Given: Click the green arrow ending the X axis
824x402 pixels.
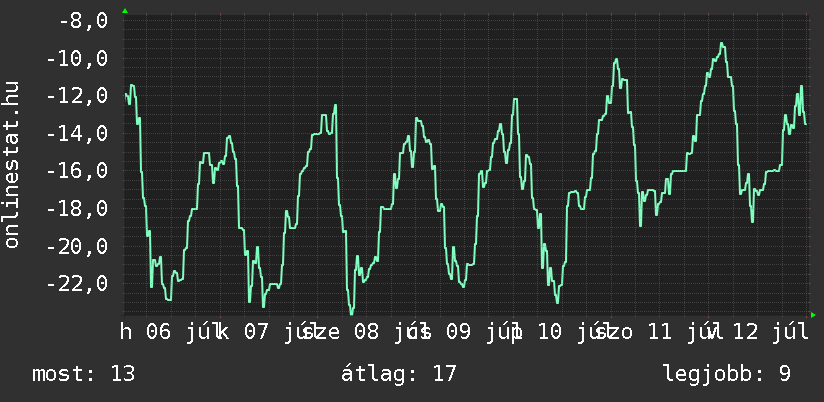Looking at the screenshot, I should [x=813, y=315].
